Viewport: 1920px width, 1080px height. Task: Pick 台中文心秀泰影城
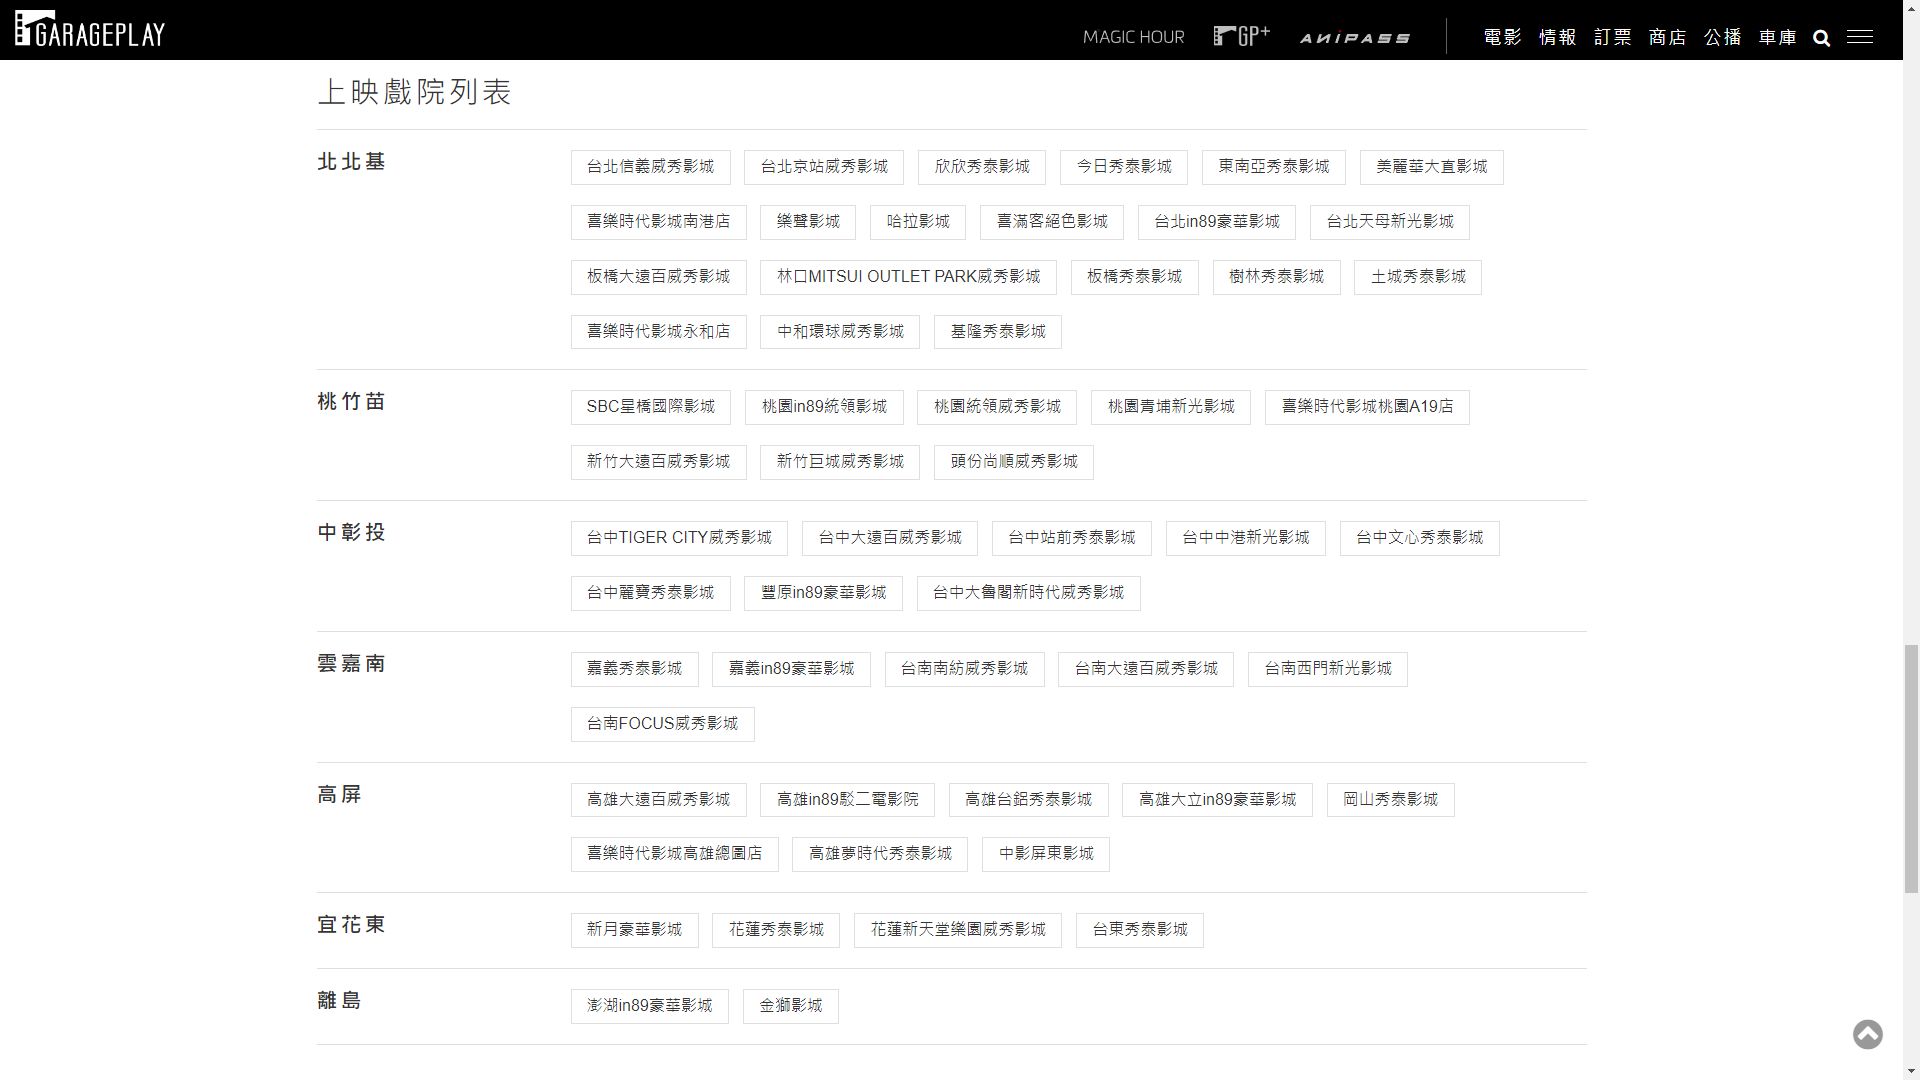tap(1420, 538)
